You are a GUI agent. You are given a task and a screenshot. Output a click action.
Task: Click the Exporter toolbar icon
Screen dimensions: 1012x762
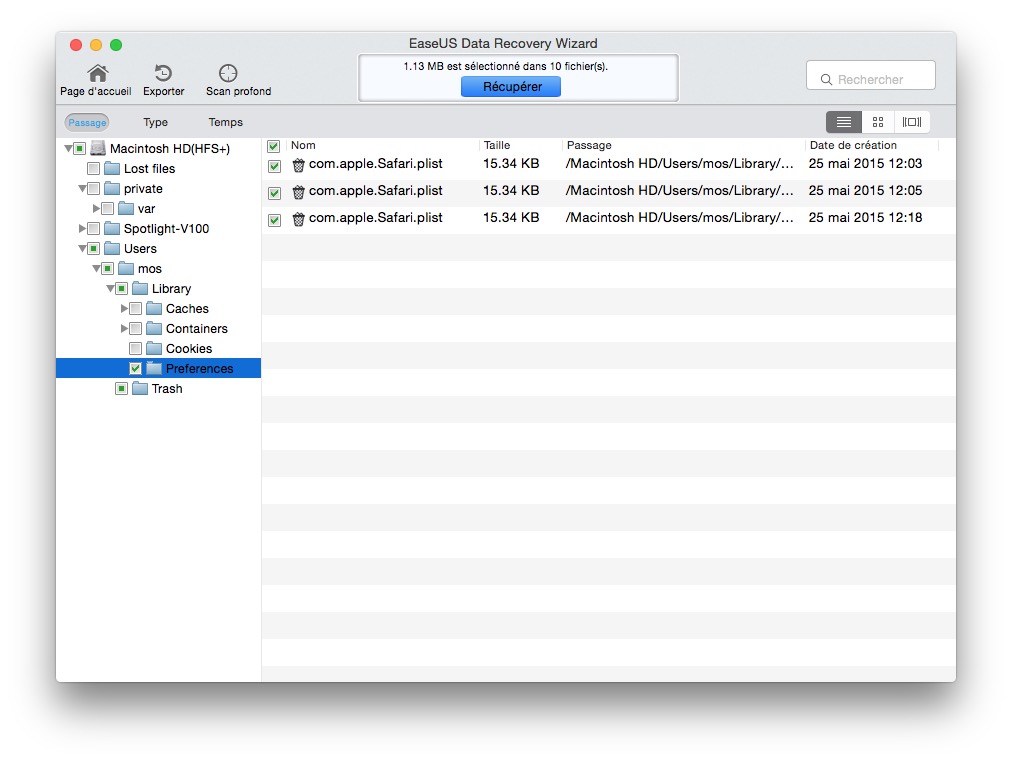tap(163, 73)
